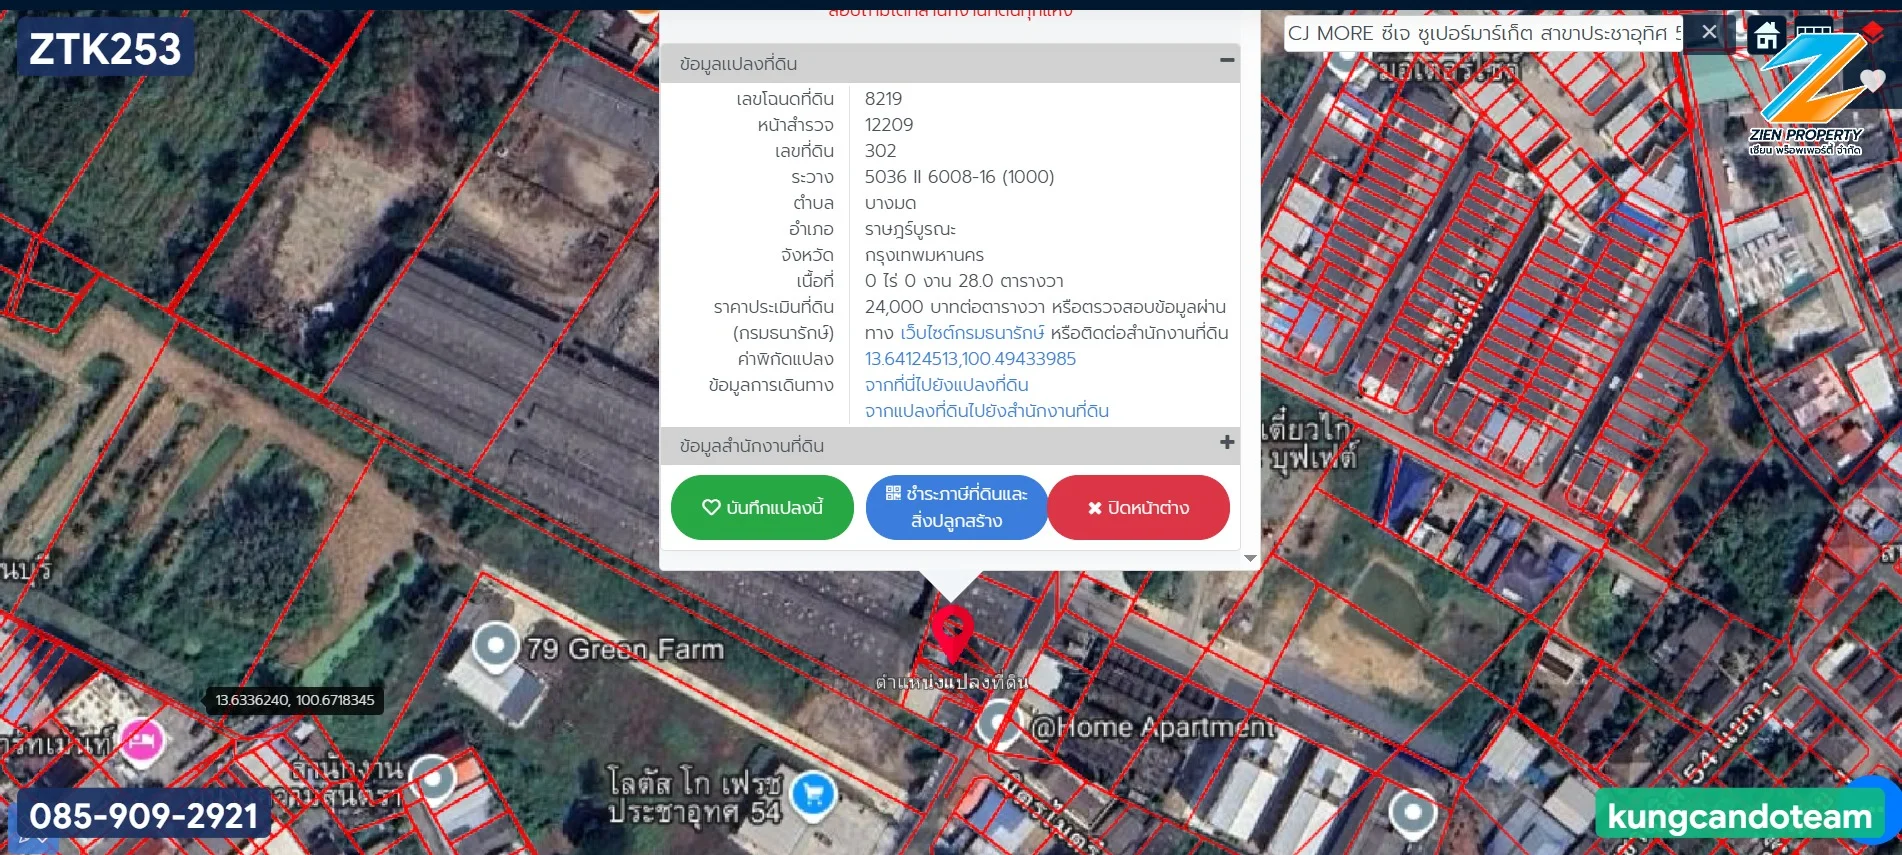Click the โลตัส โก เฟรช ประชาอุทิศ 54 label
The width and height of the screenshot is (1902, 855).
[x=695, y=796]
